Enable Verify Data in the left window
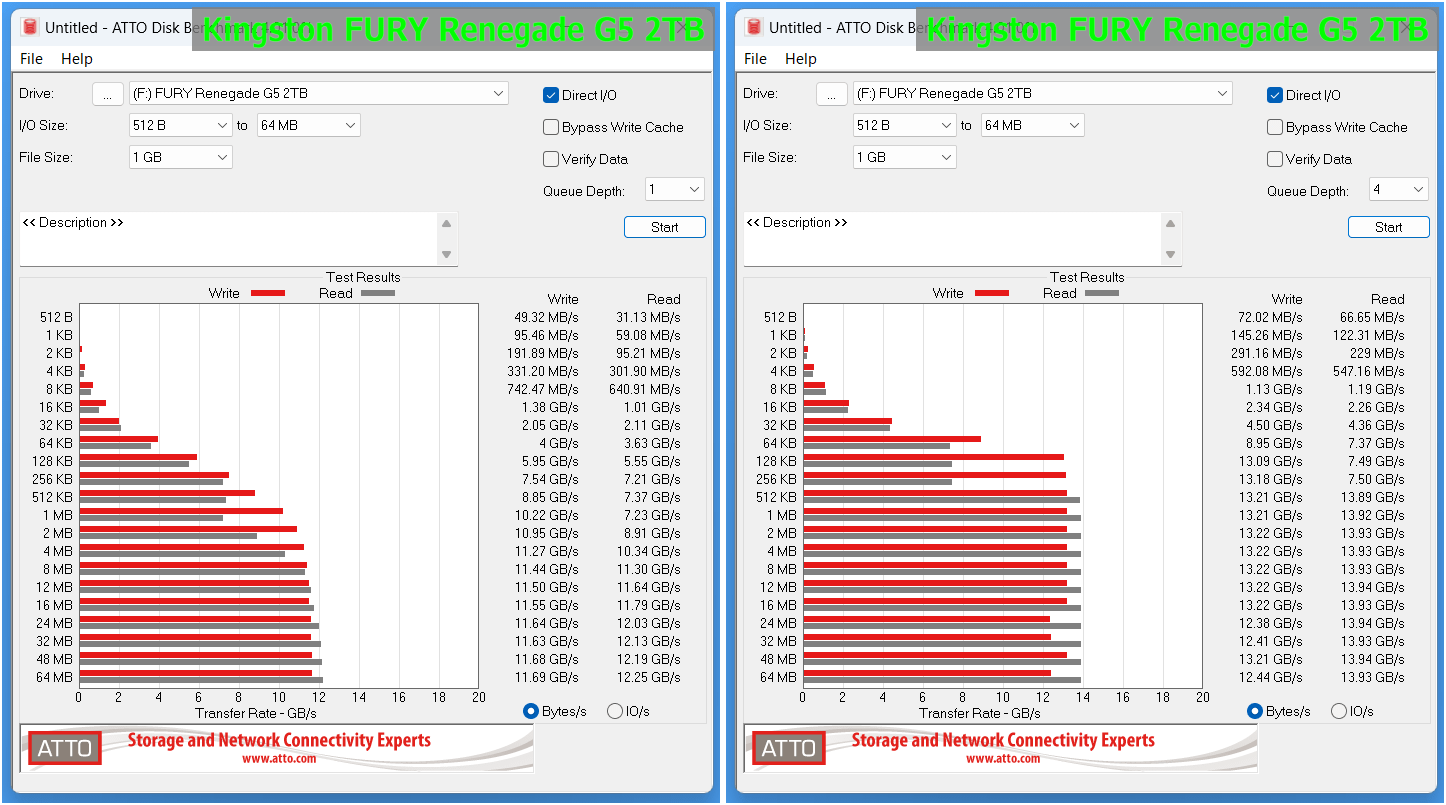The image size is (1446, 805). [551, 159]
